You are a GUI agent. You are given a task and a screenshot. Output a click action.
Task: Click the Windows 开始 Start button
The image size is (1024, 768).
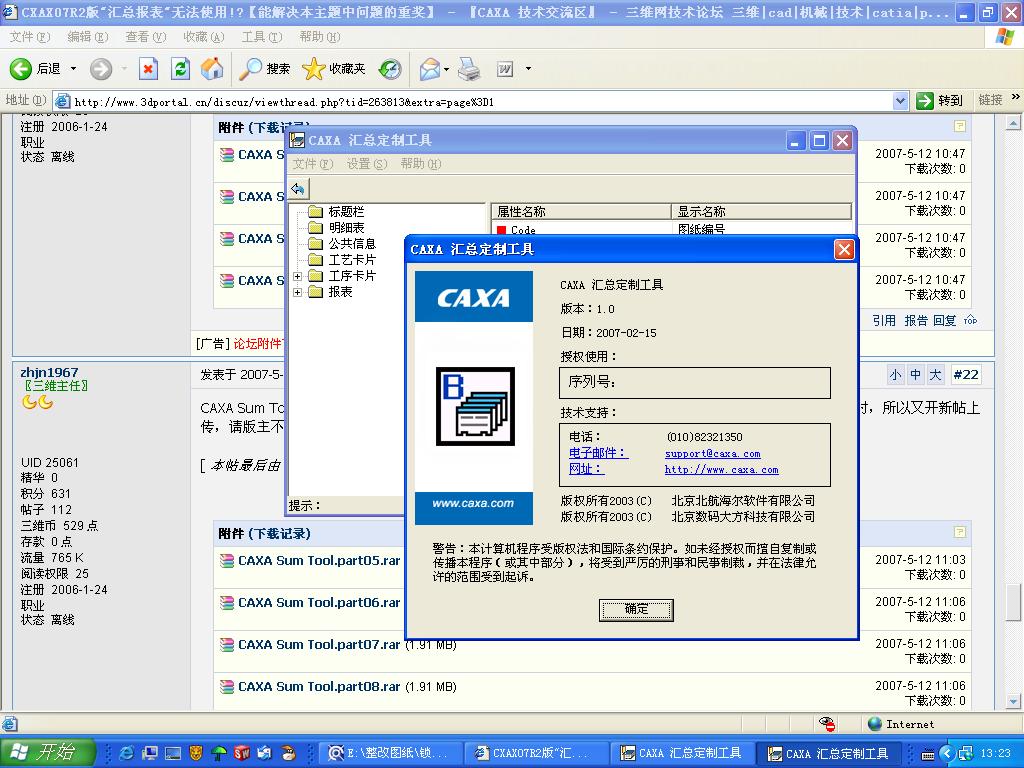[47, 753]
